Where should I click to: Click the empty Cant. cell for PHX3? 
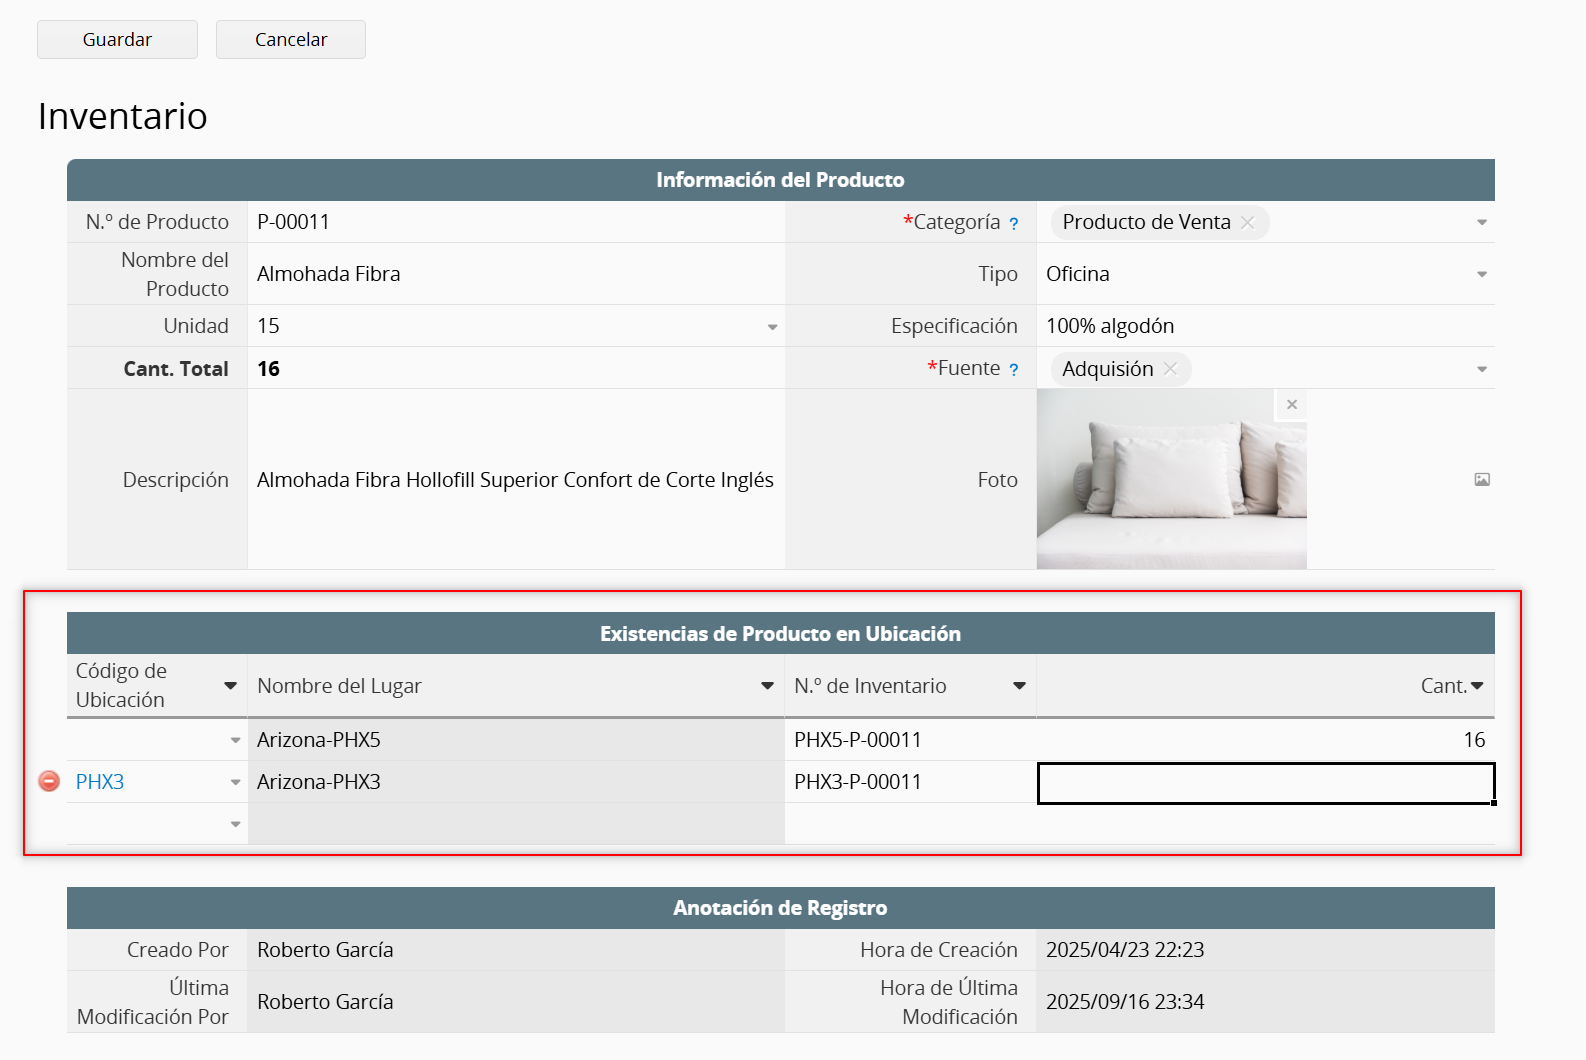click(1265, 783)
